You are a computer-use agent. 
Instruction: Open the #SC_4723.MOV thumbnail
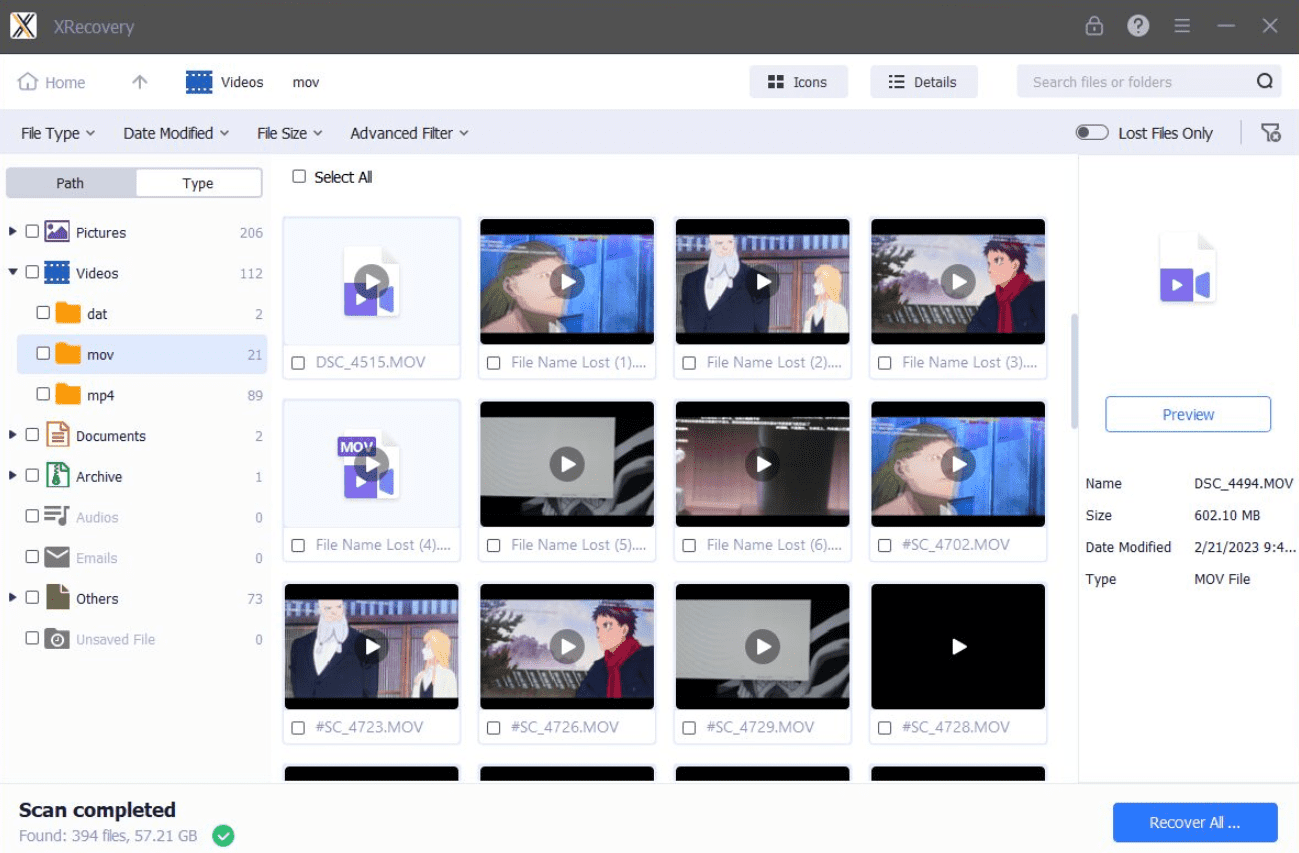click(372, 647)
